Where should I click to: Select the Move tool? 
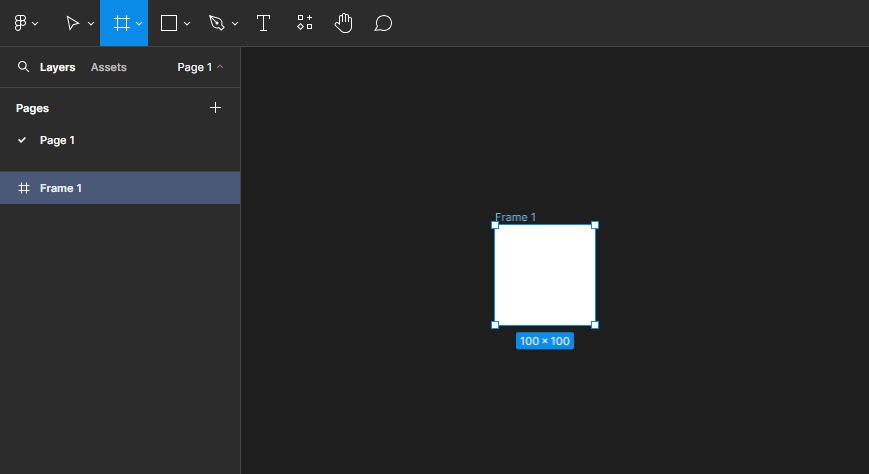point(72,23)
